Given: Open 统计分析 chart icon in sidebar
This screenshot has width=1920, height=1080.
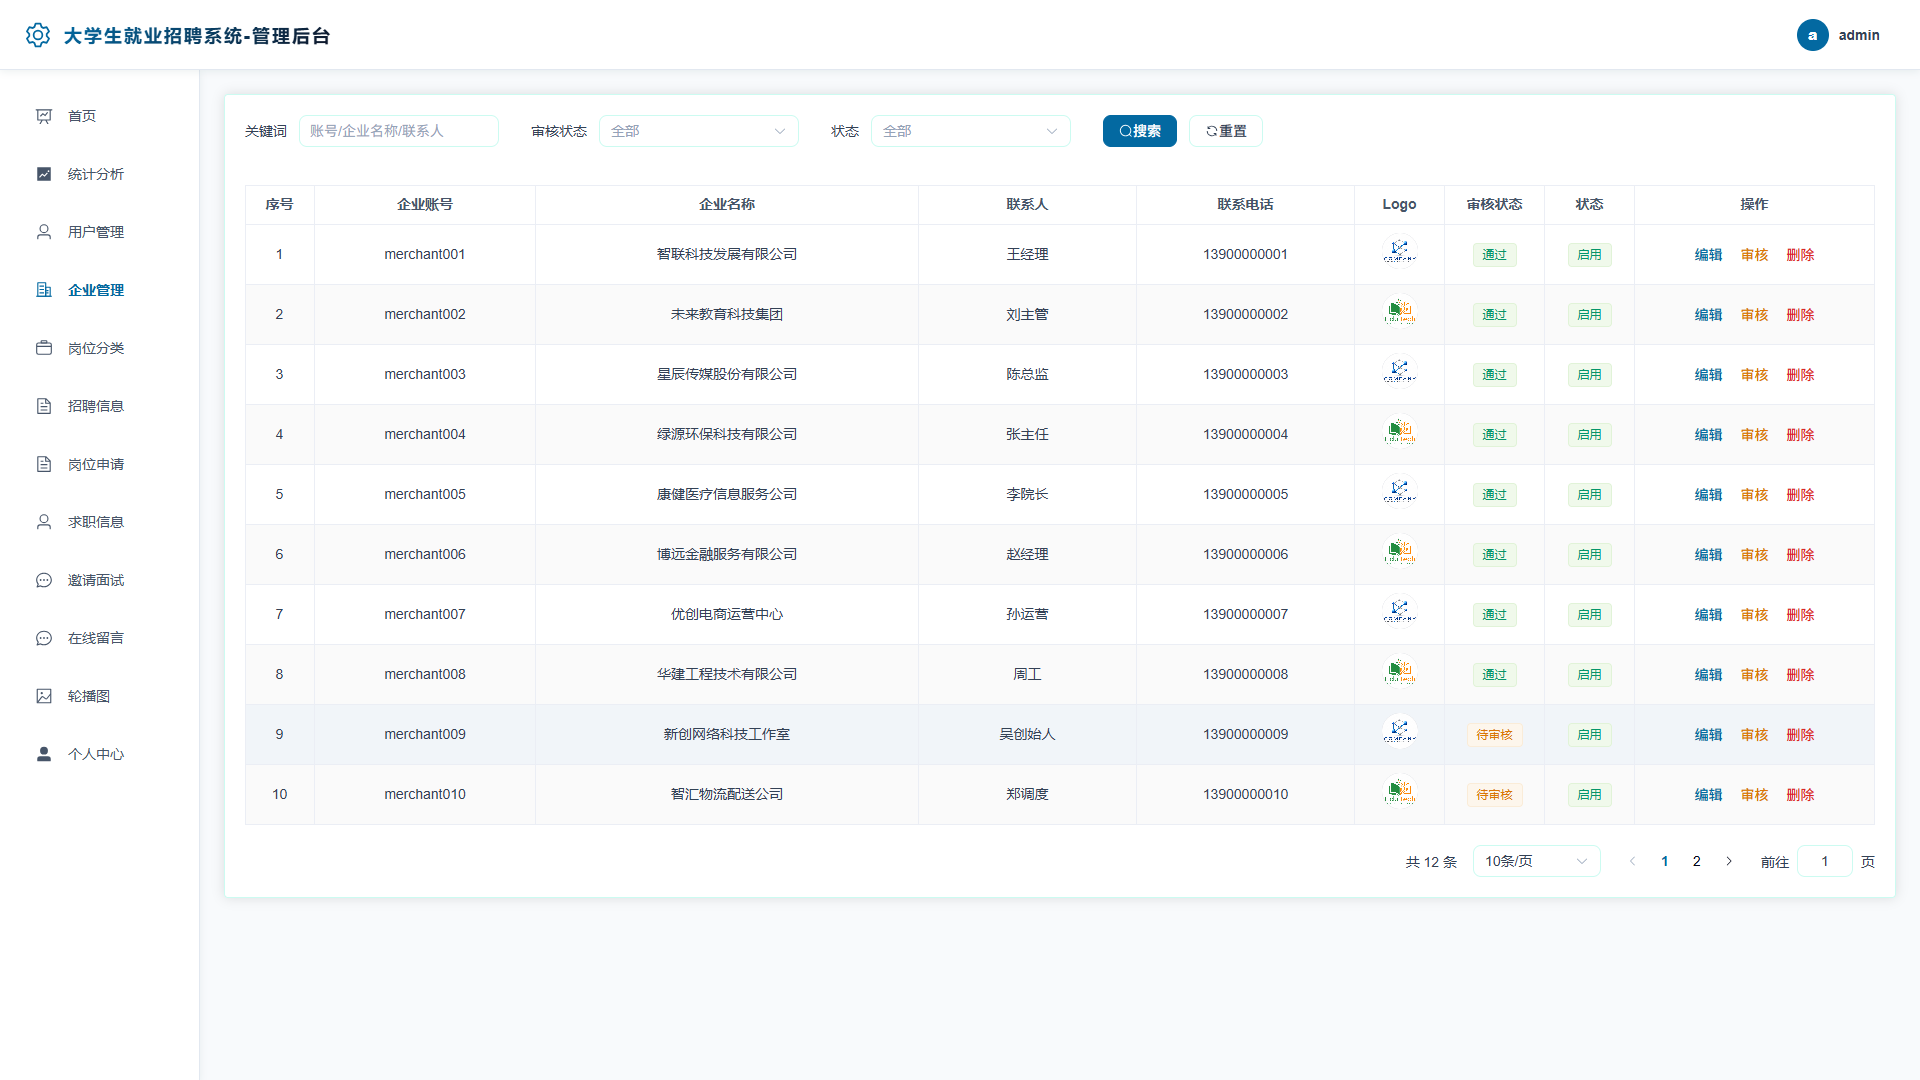Looking at the screenshot, I should click(x=44, y=174).
